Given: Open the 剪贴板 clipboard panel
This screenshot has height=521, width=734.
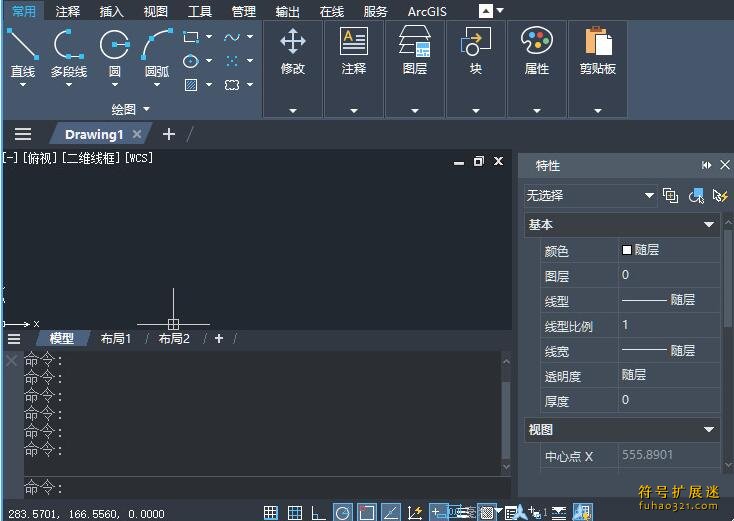Looking at the screenshot, I should (597, 69).
